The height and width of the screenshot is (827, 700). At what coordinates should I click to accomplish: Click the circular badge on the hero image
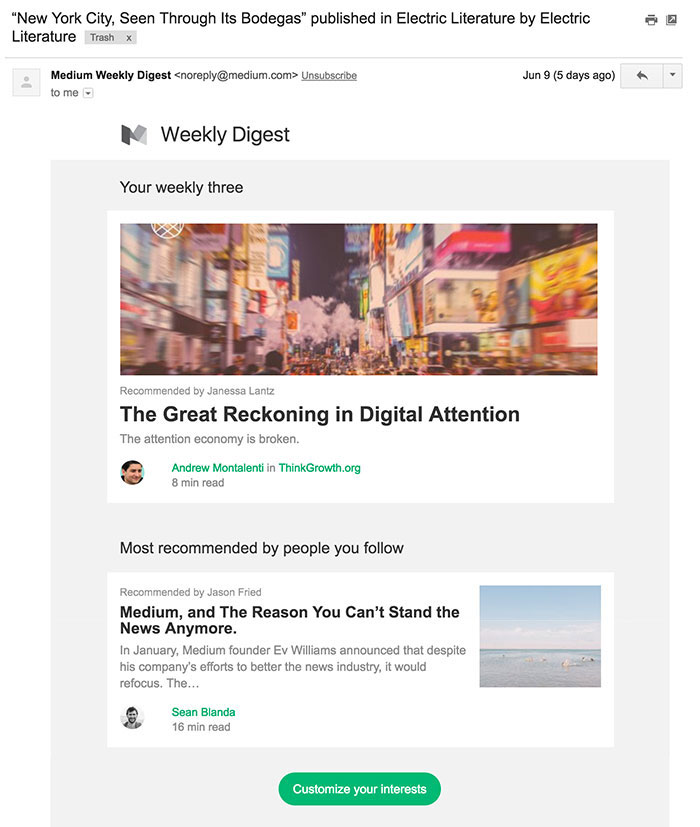tap(168, 229)
